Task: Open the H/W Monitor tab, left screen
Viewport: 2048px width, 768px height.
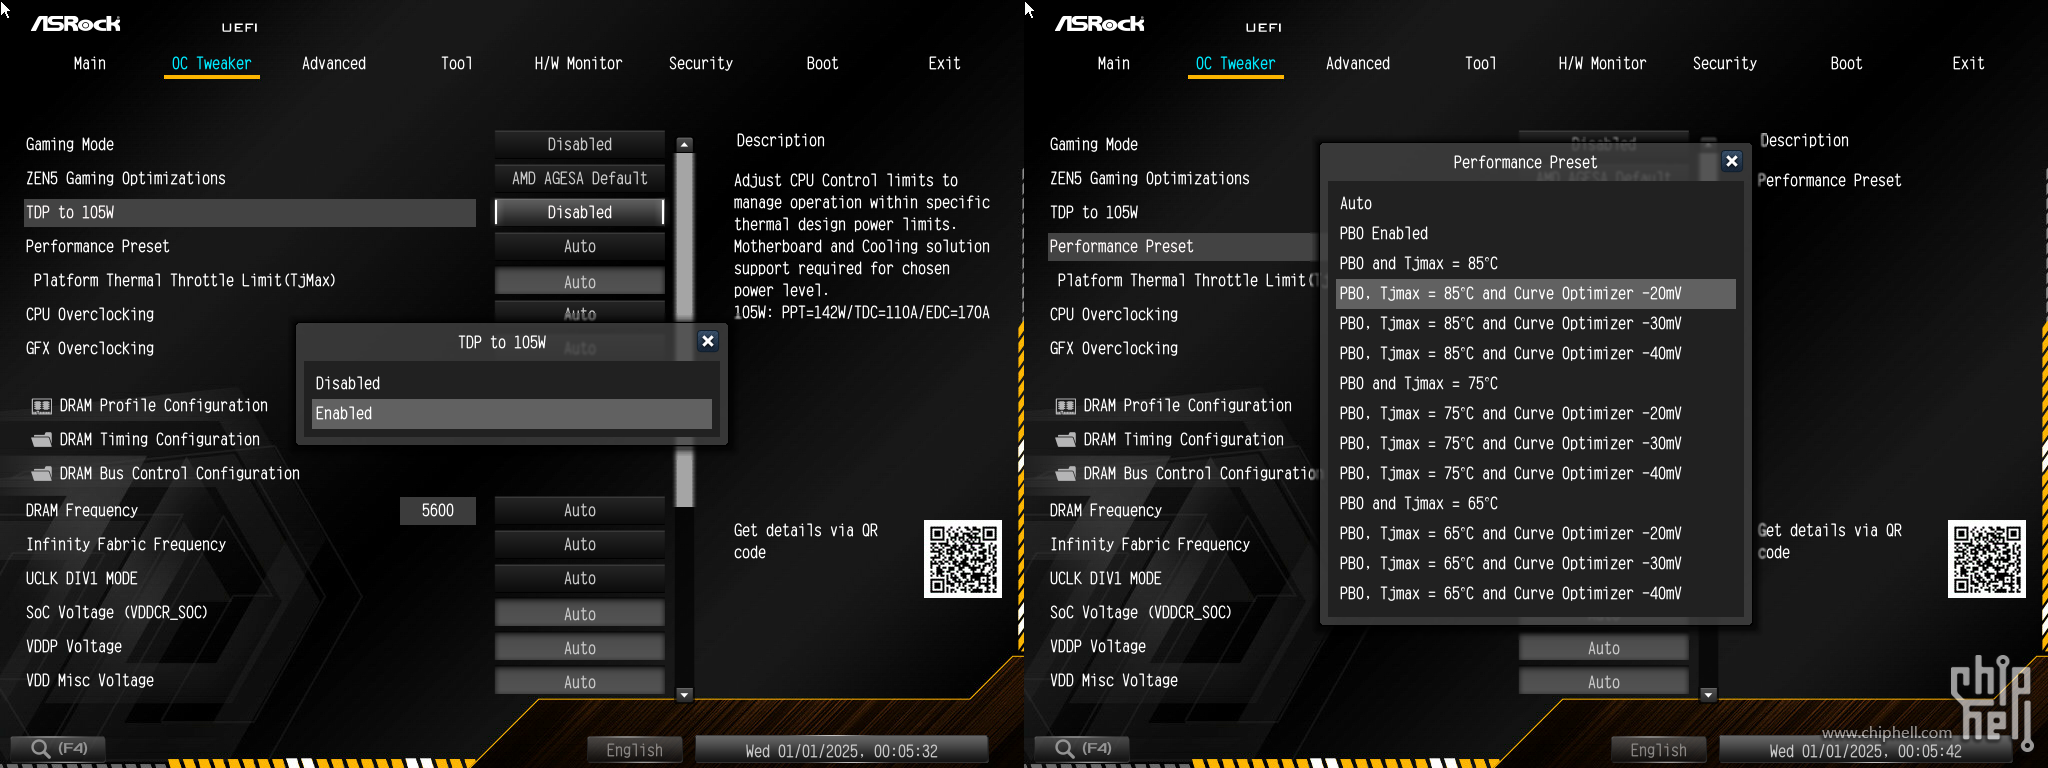Action: 578,63
